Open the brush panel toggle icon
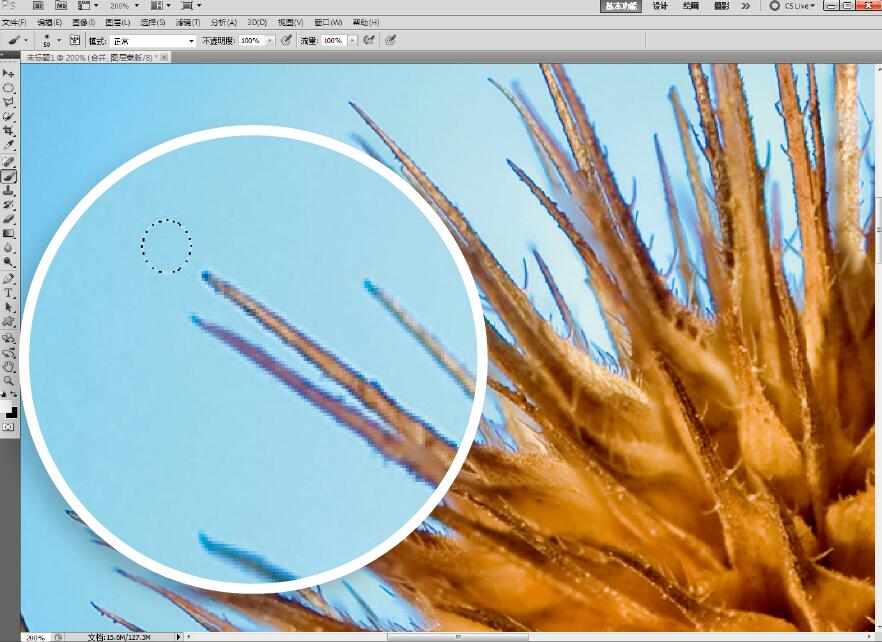This screenshot has width=882, height=642. (x=75, y=41)
